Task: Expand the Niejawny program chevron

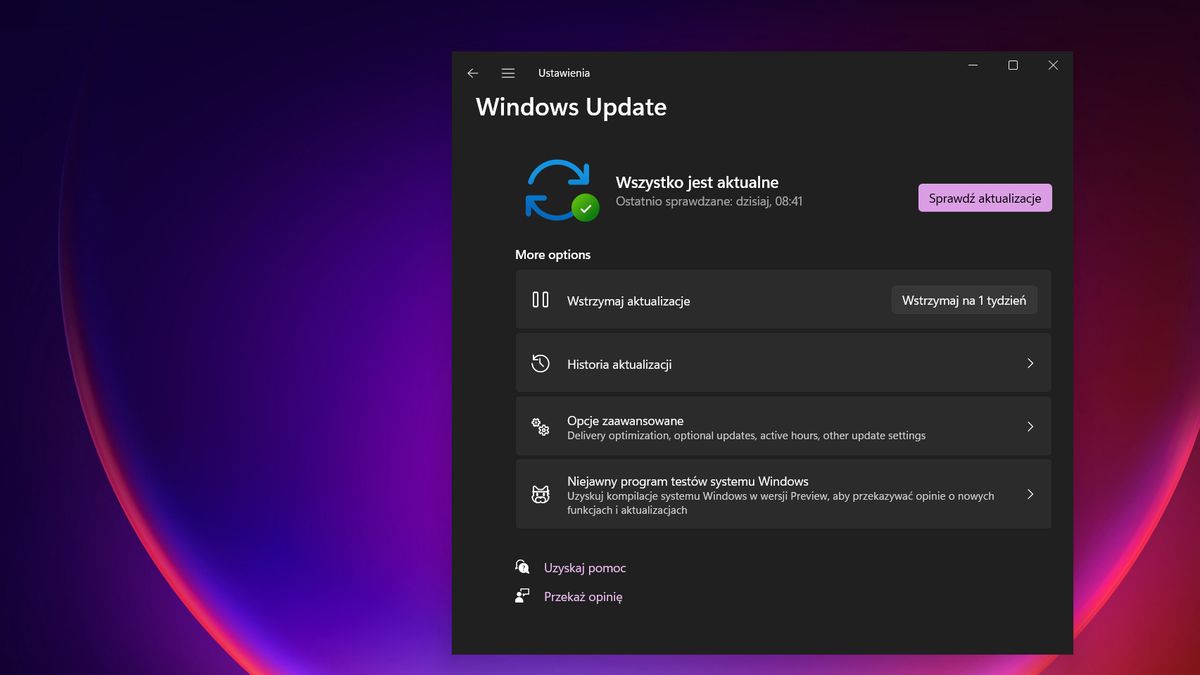Action: pos(1030,494)
